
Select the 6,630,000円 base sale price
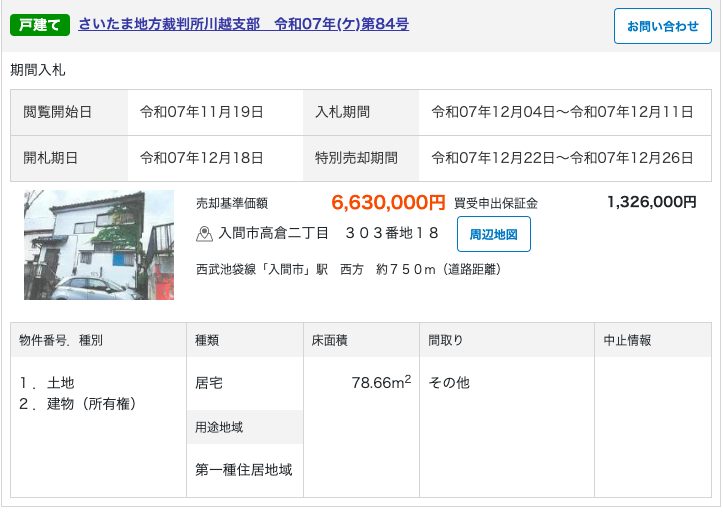(388, 203)
